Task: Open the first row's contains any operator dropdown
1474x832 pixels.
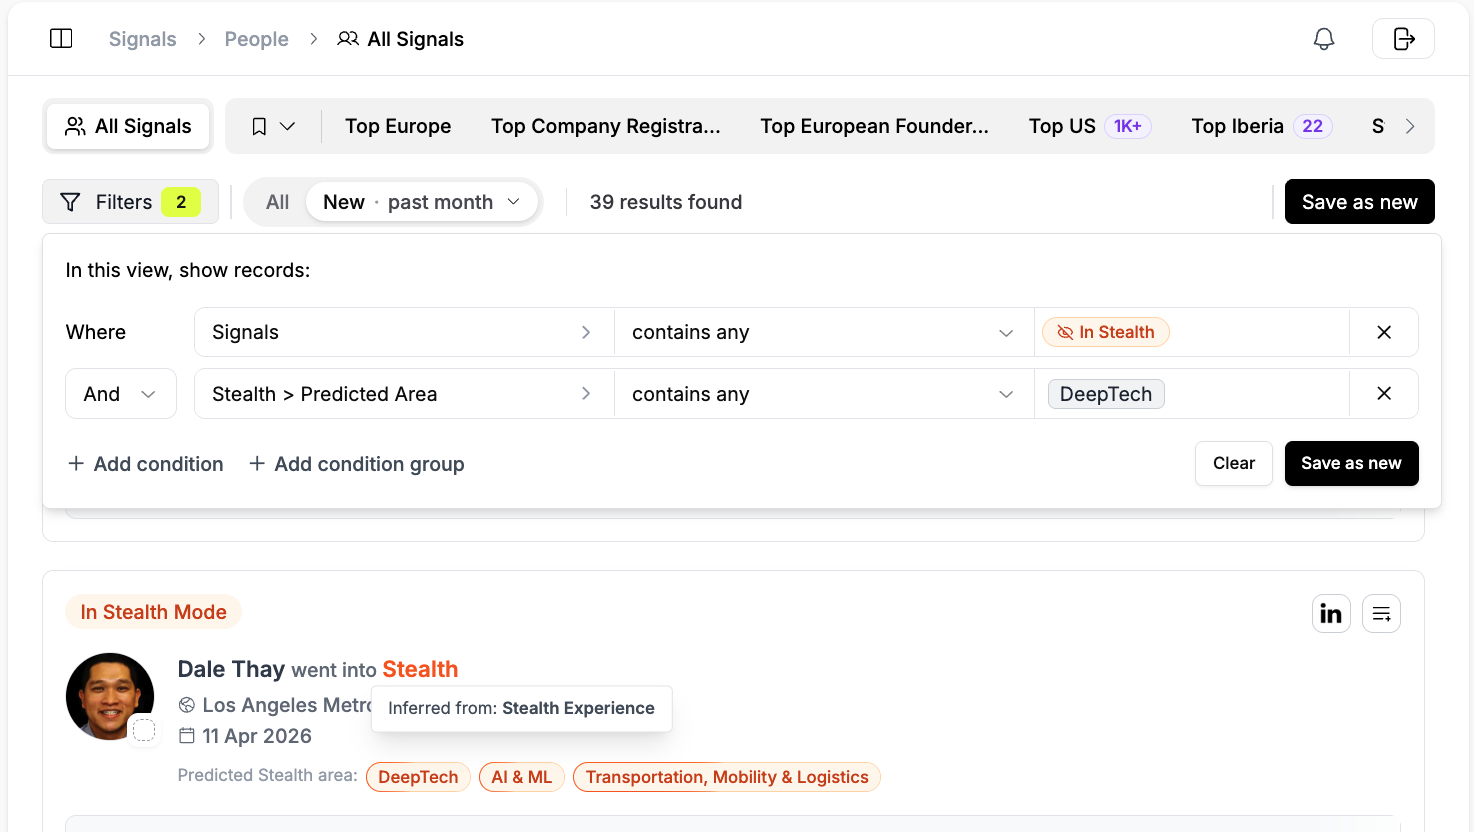Action: coord(824,332)
